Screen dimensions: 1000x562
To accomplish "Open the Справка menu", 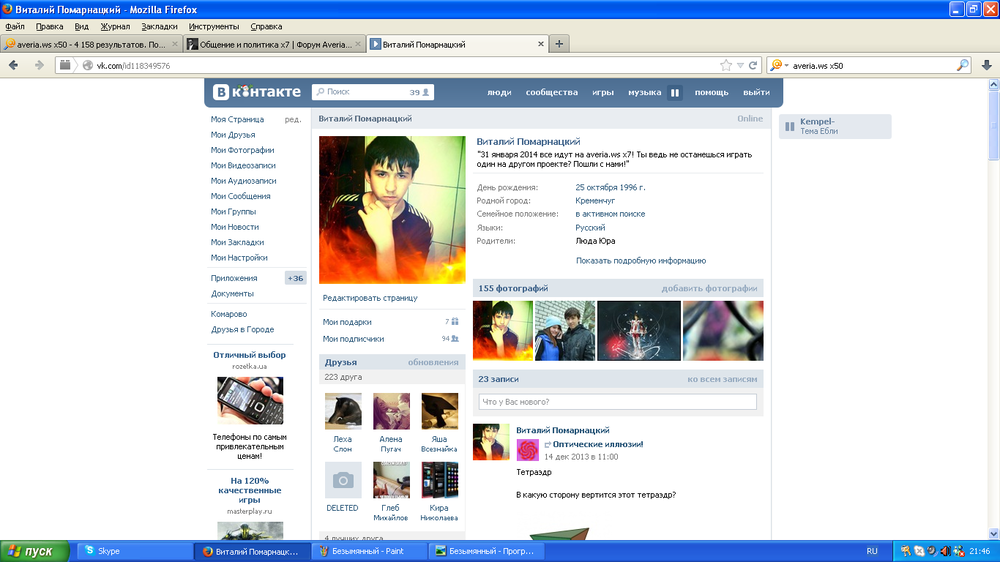I will (266, 26).
